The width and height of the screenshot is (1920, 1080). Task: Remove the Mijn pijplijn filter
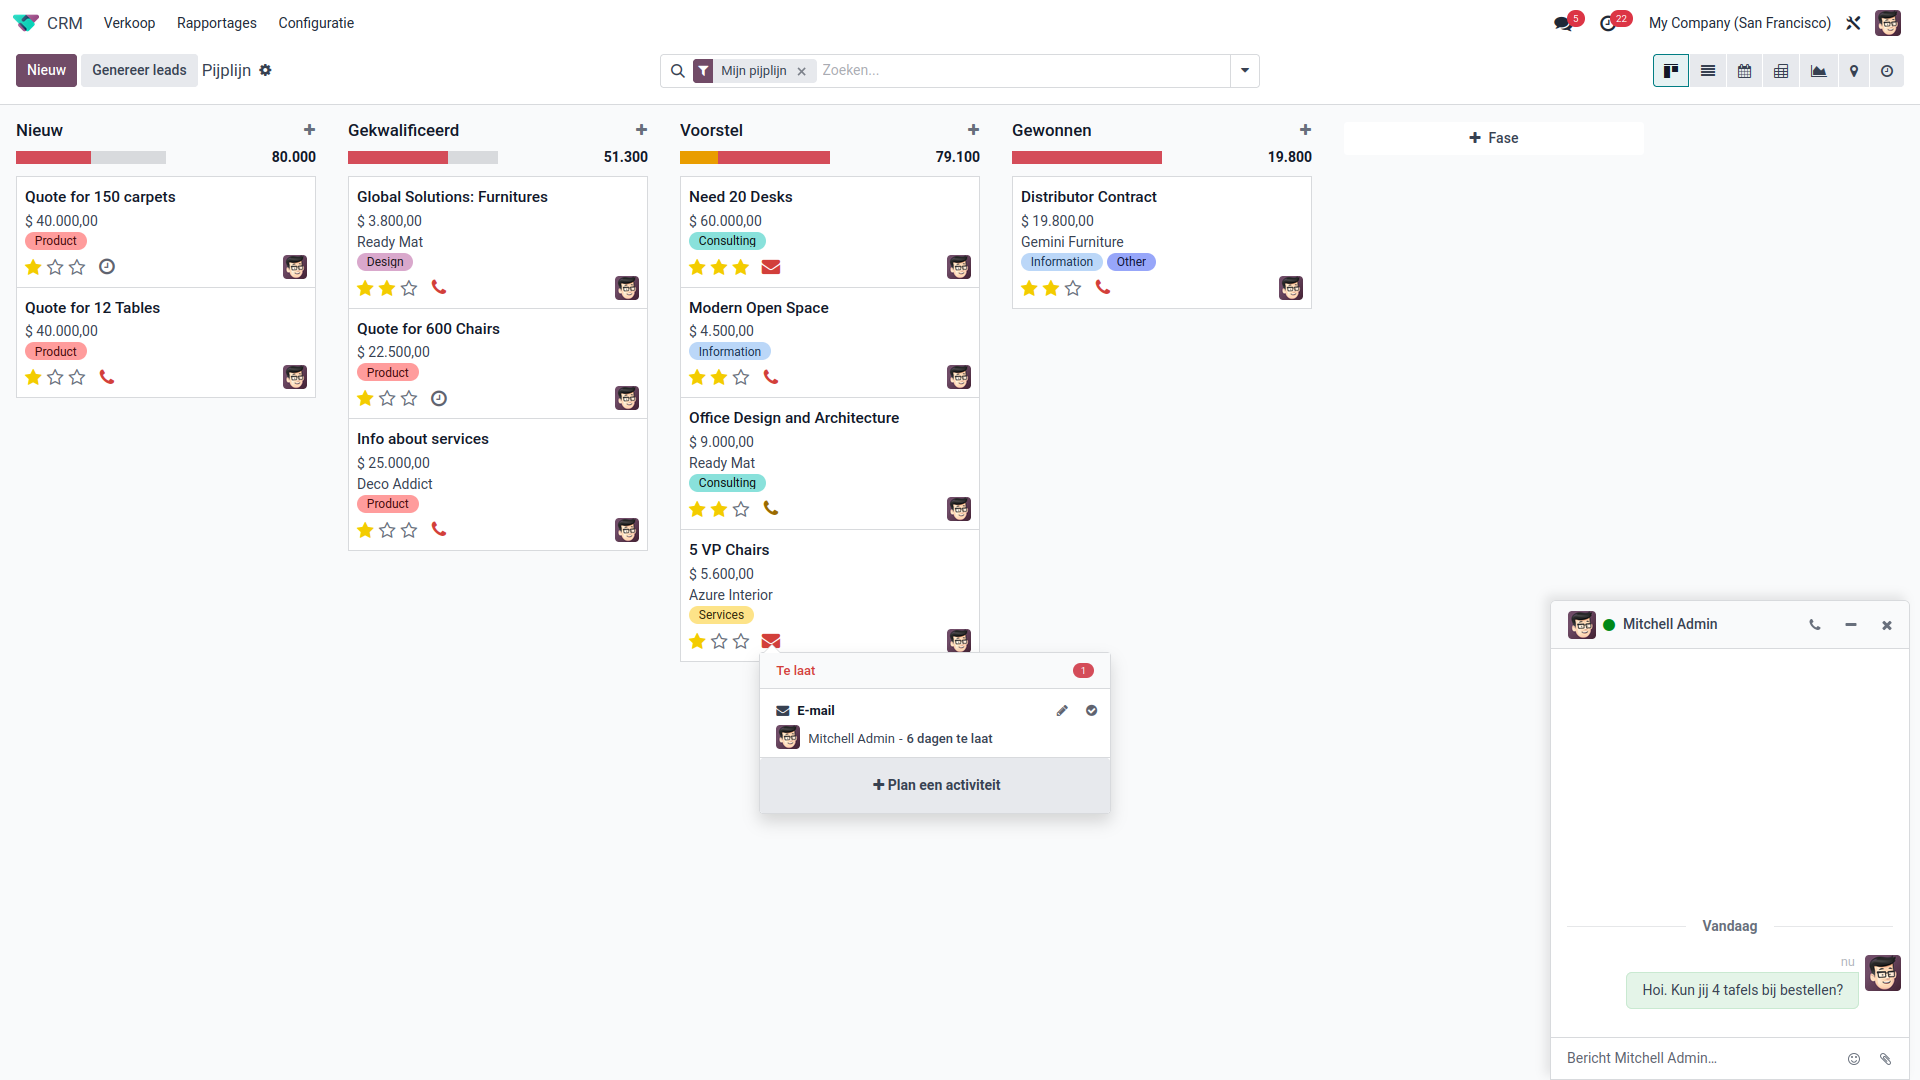pos(801,72)
